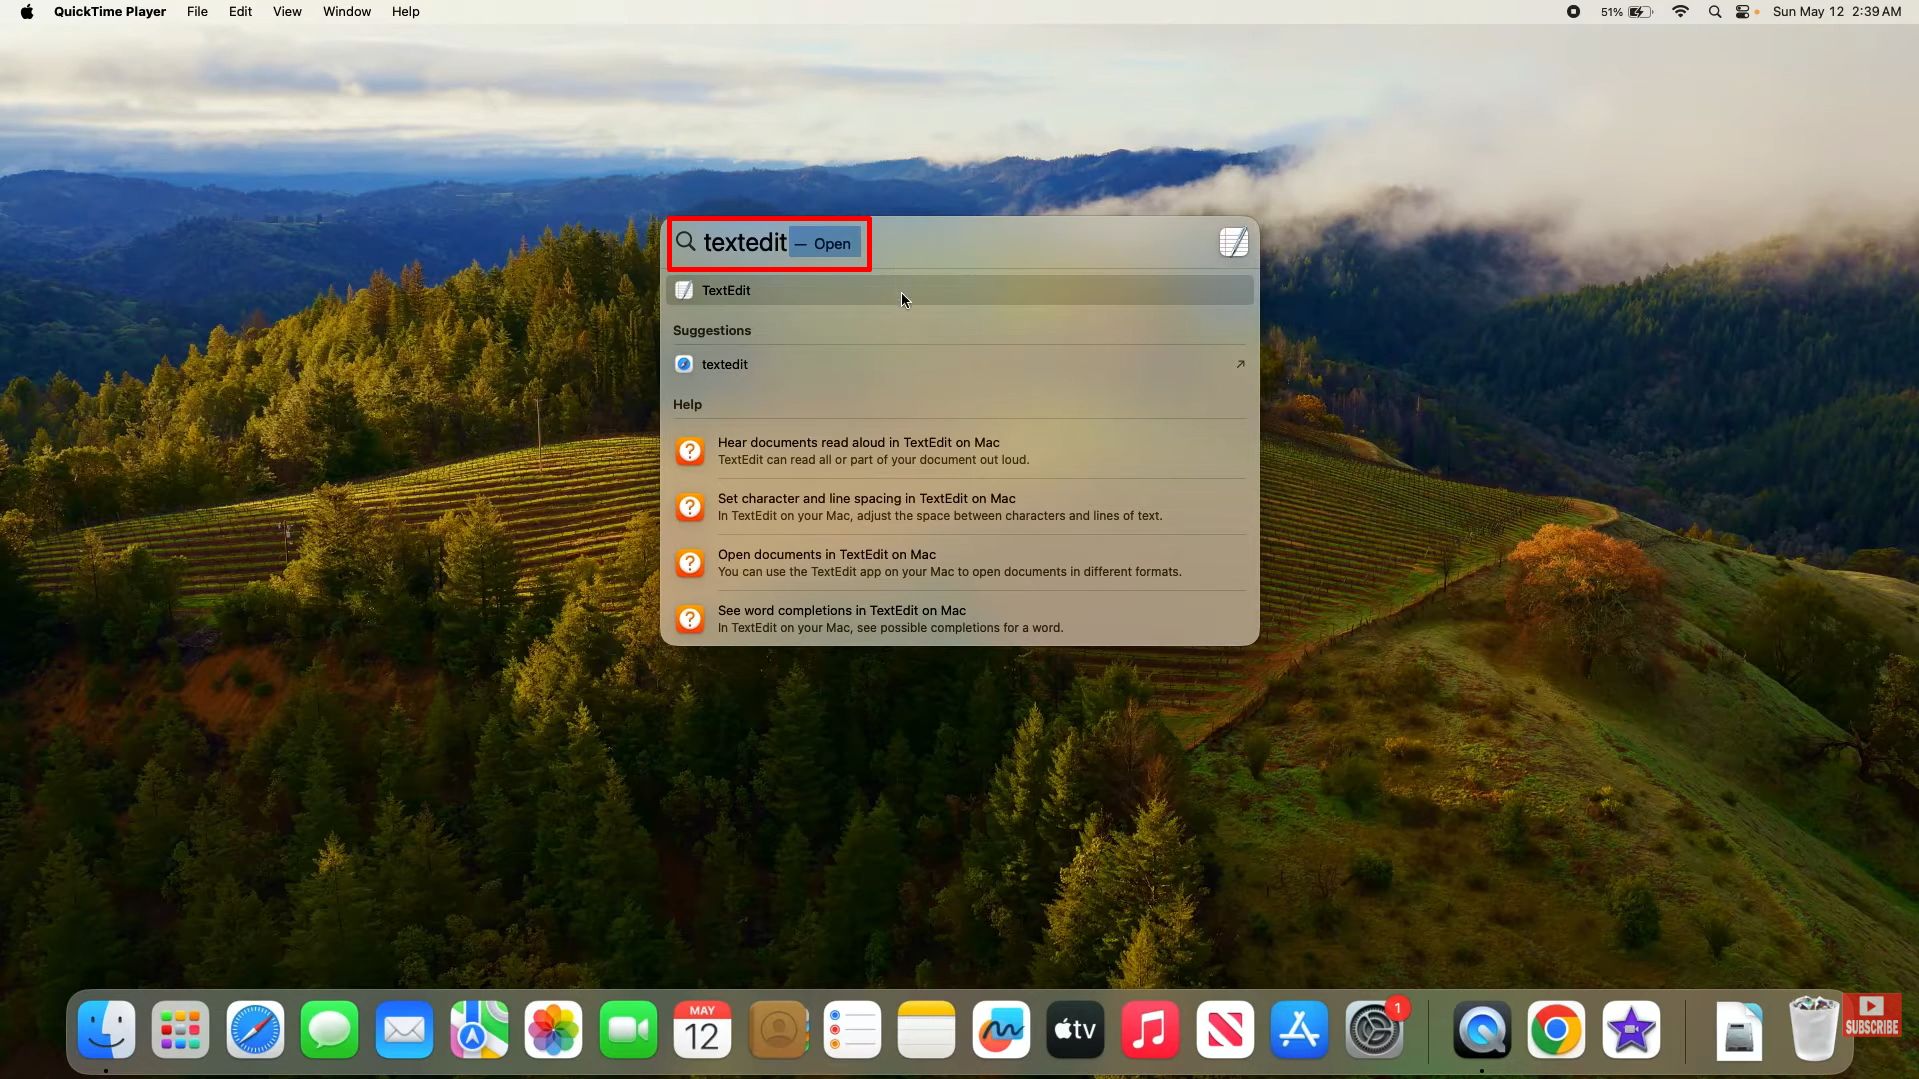Select the textedit web suggestion row
This screenshot has width=1919, height=1079.
point(959,364)
